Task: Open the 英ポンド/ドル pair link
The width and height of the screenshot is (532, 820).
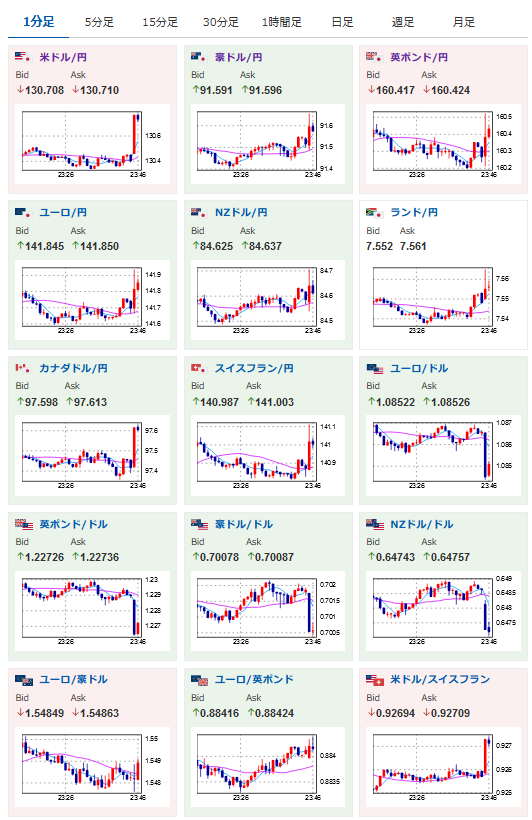Action: pyautogui.click(x=74, y=524)
